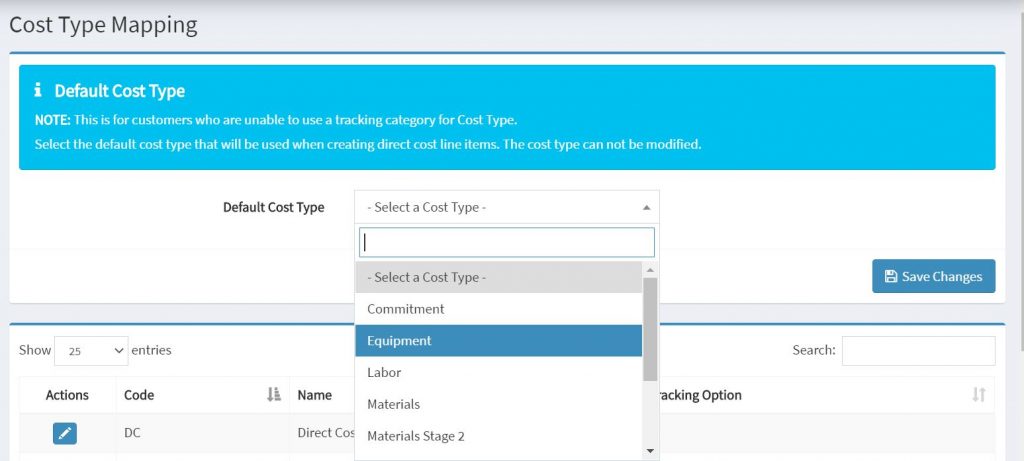
Task: Click the edit pencil icon for DC row
Action: [64, 433]
